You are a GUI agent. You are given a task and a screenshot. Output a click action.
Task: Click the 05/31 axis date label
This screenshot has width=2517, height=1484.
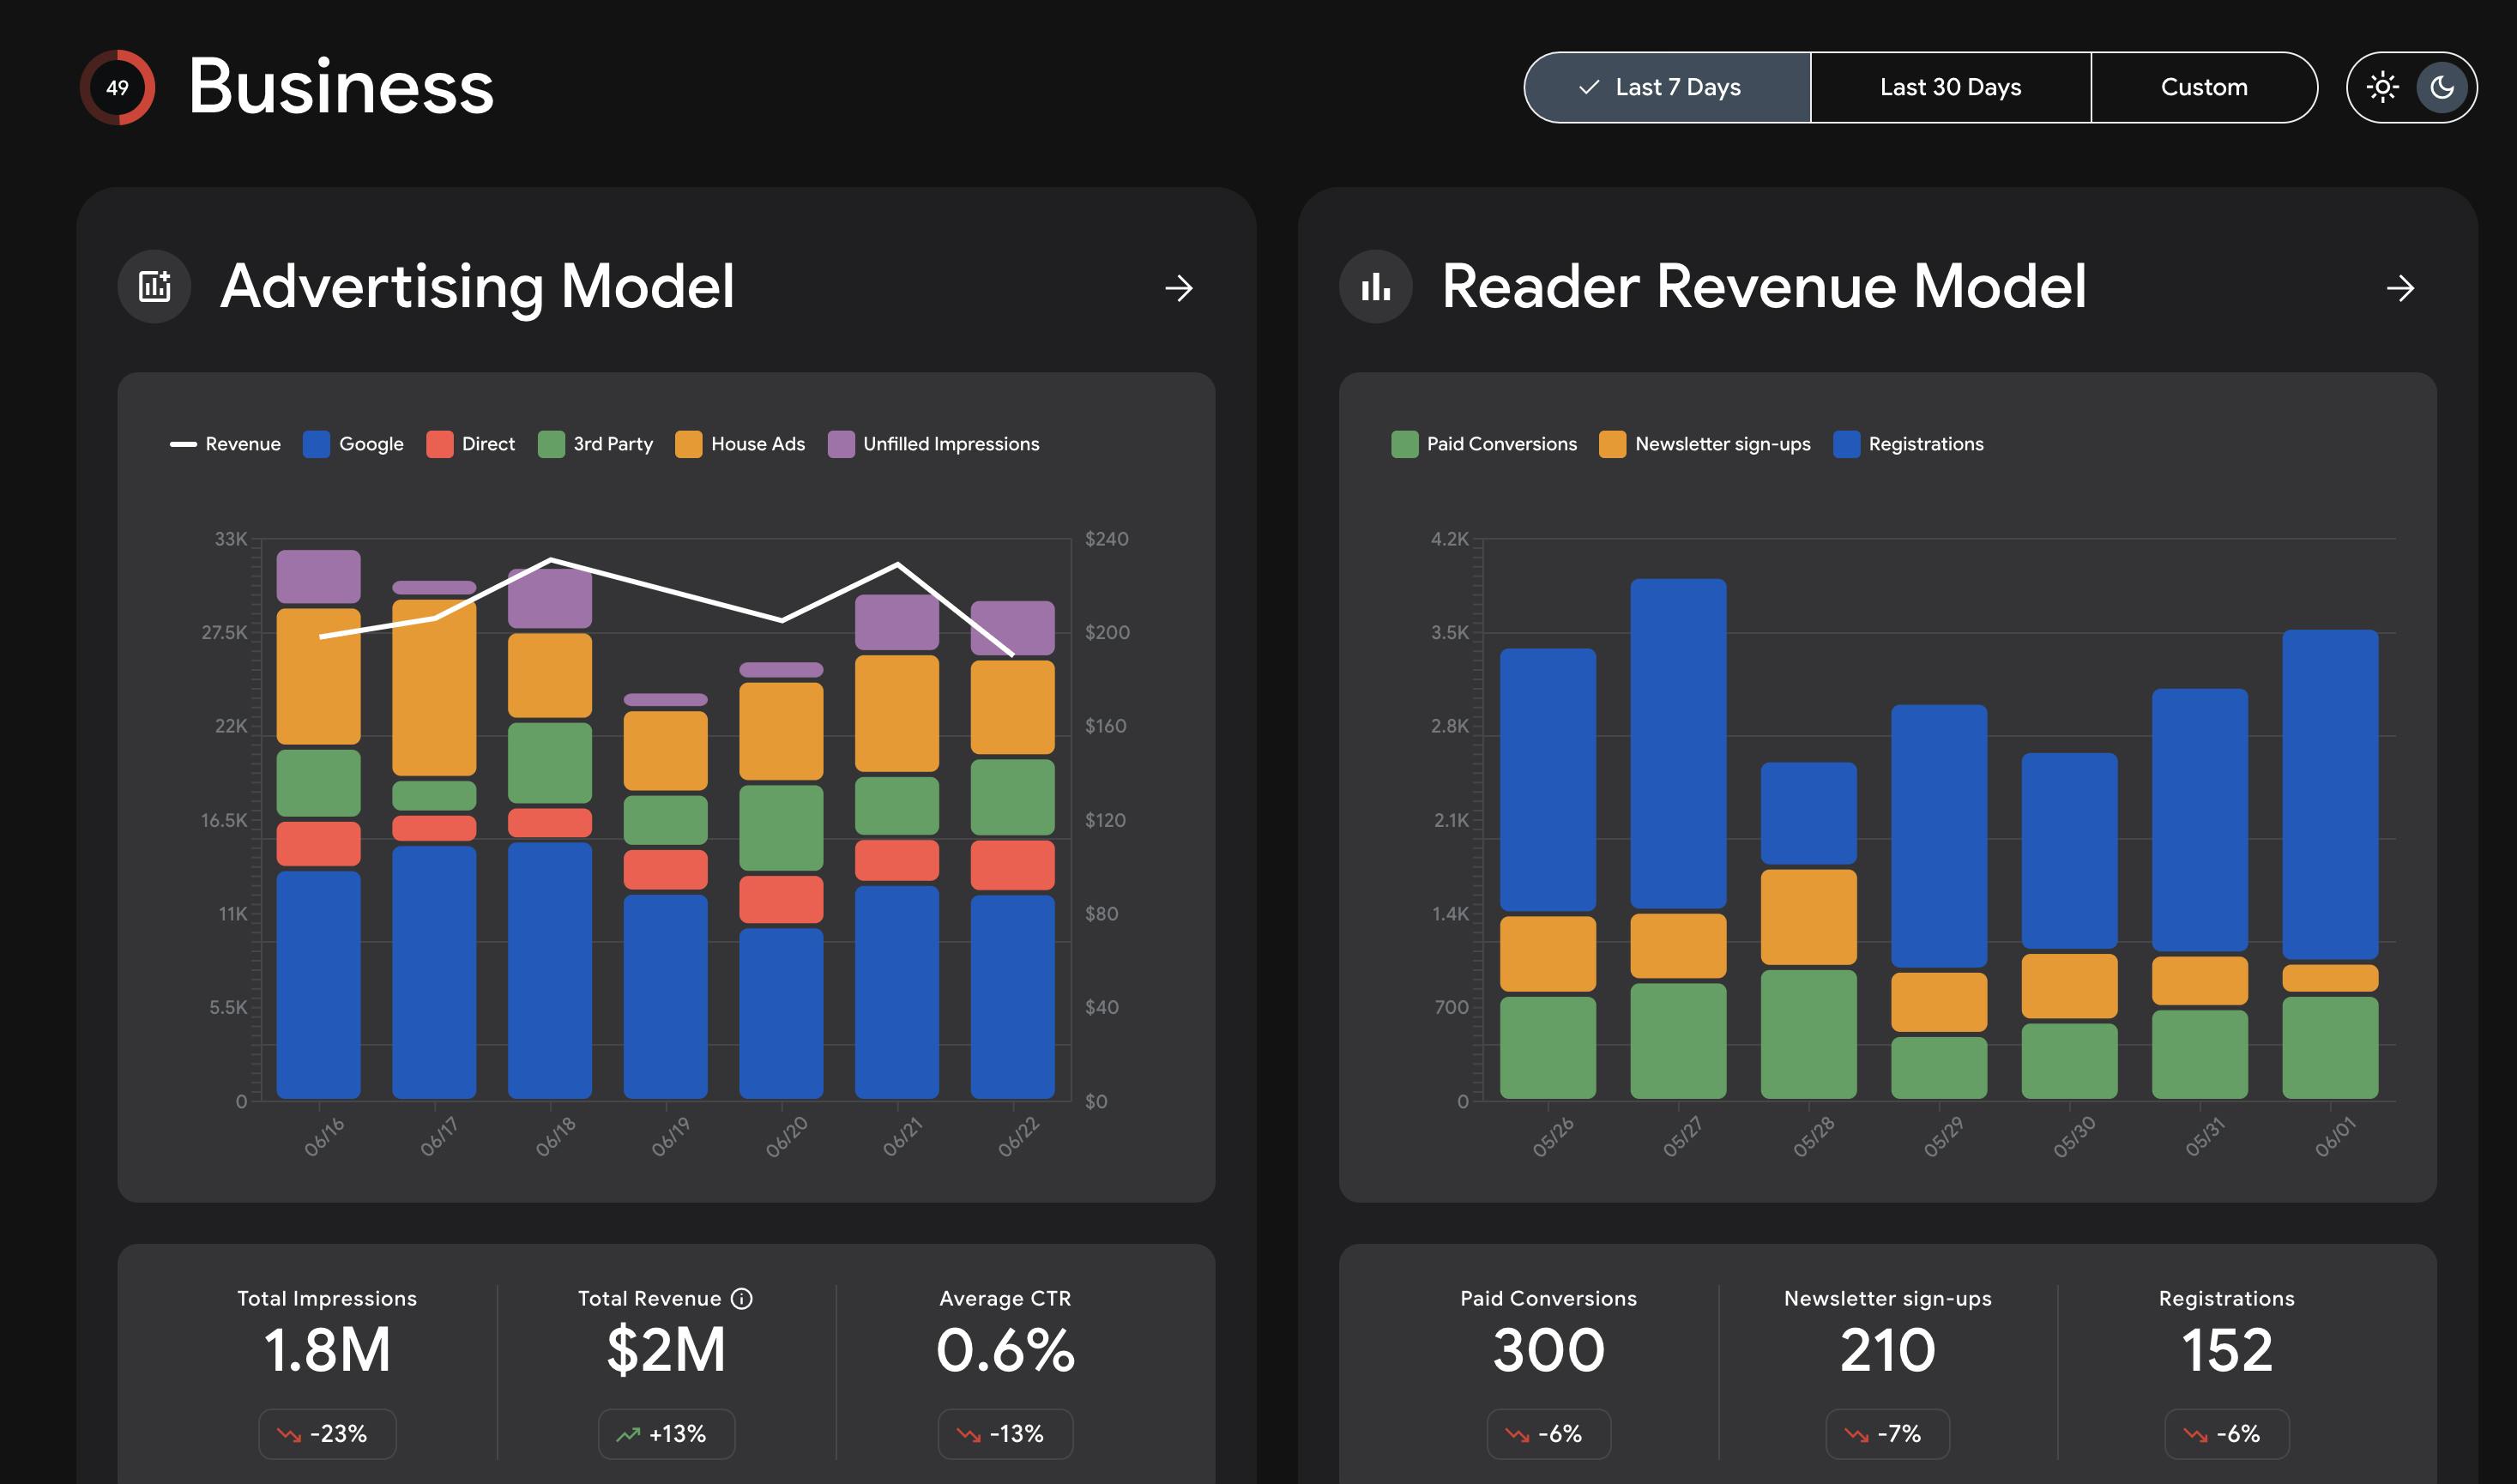[2204, 1137]
